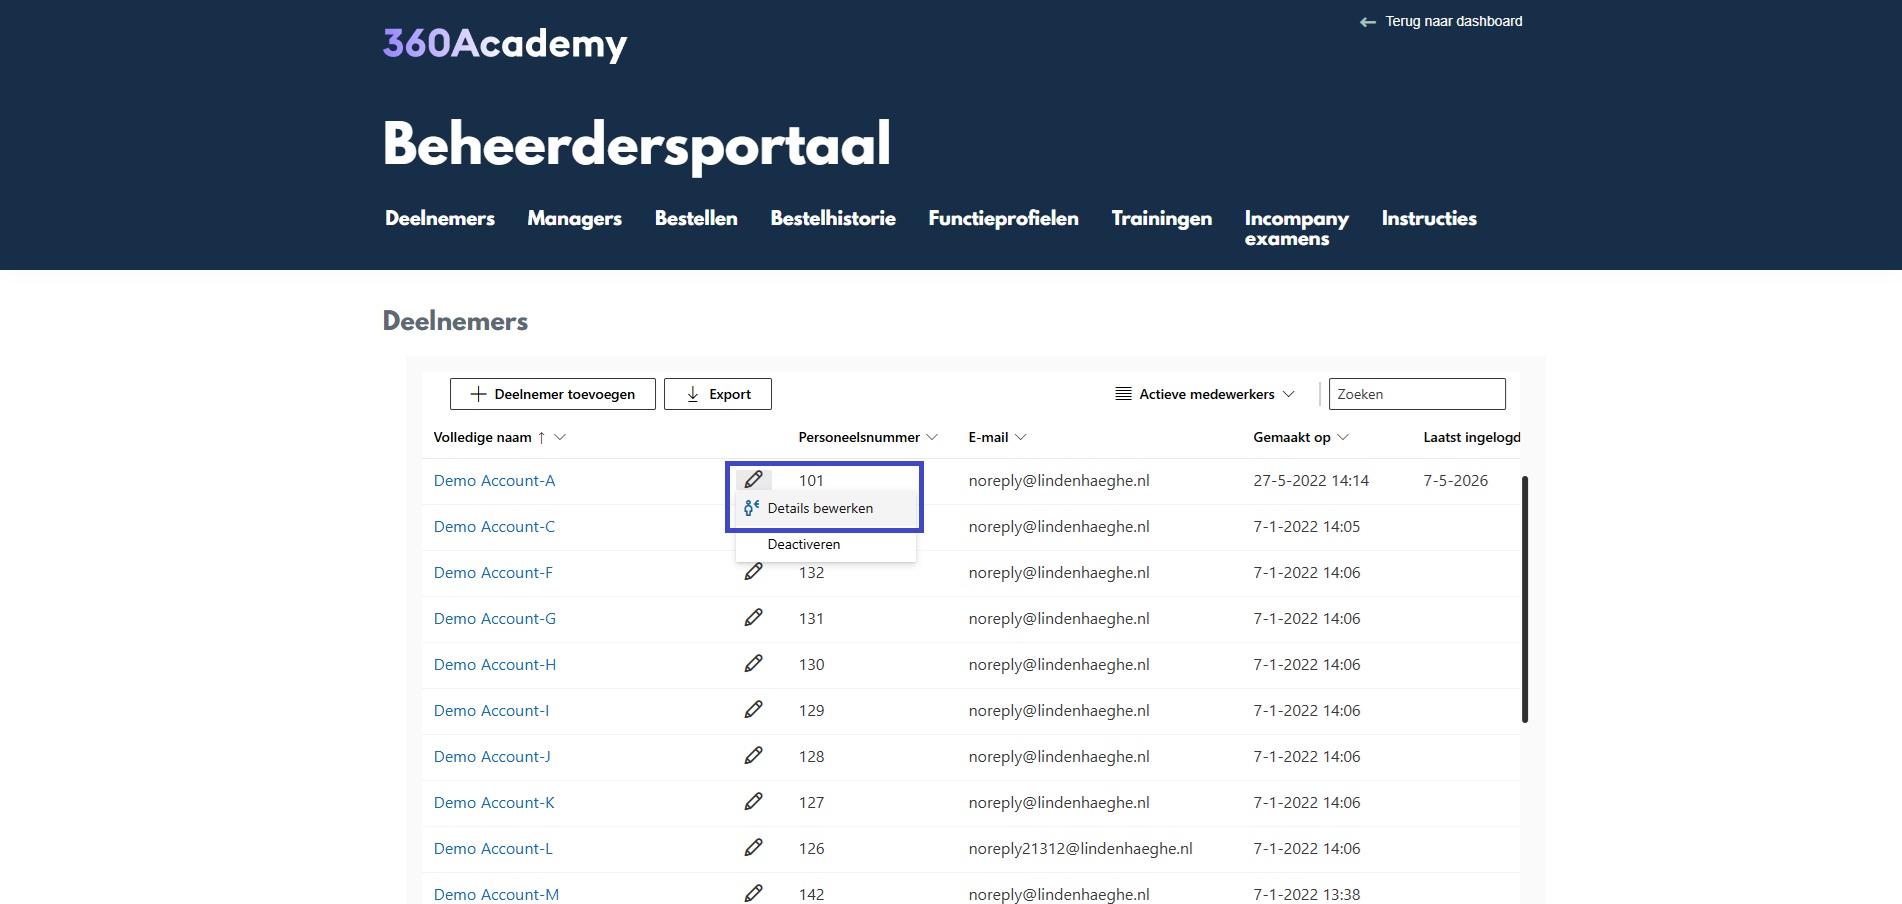Viewport: 1902px width, 904px height.
Task: Click Terug naar dashboard link
Action: pos(1454,21)
